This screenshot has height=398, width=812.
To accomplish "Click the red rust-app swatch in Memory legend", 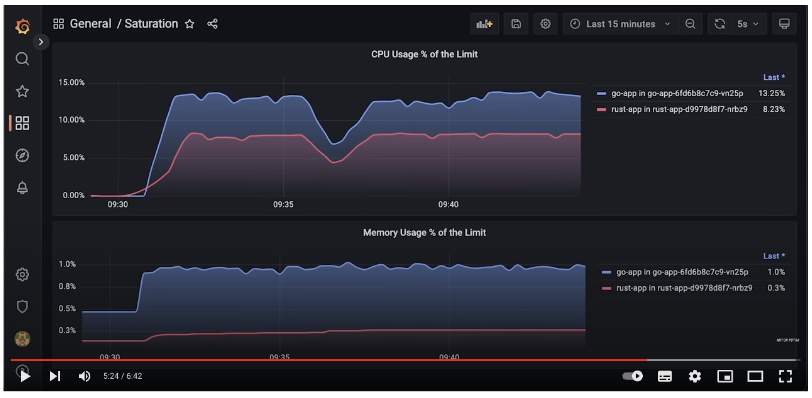I will click(606, 288).
